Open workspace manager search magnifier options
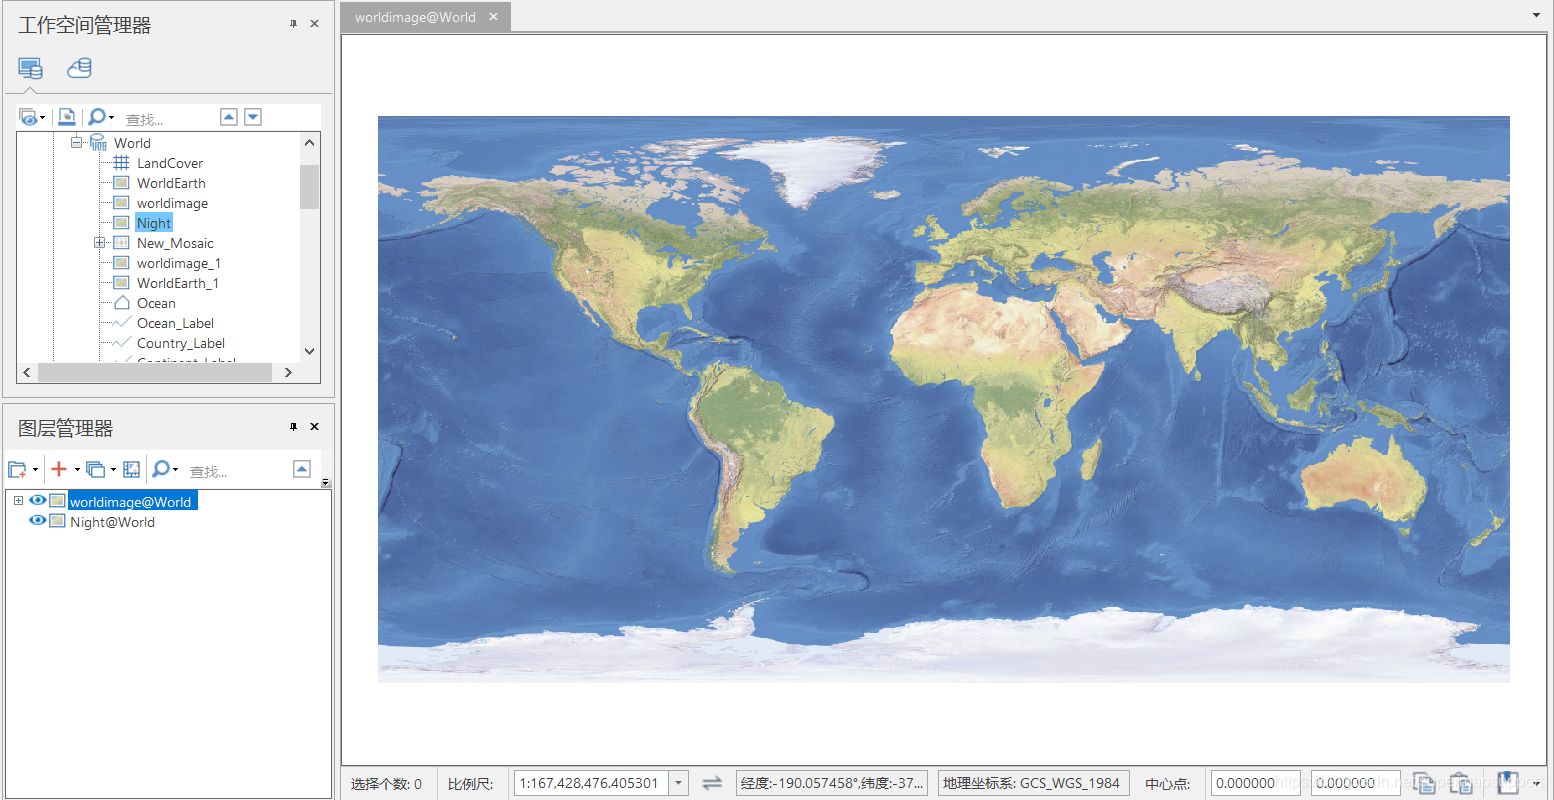 point(101,117)
